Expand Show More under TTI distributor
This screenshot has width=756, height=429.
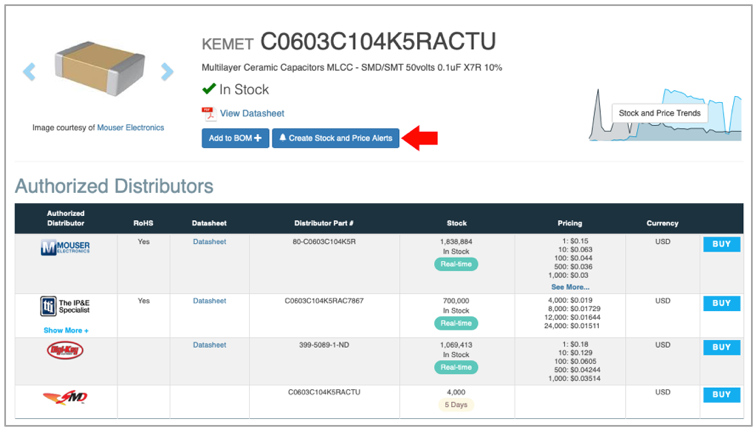(66, 331)
